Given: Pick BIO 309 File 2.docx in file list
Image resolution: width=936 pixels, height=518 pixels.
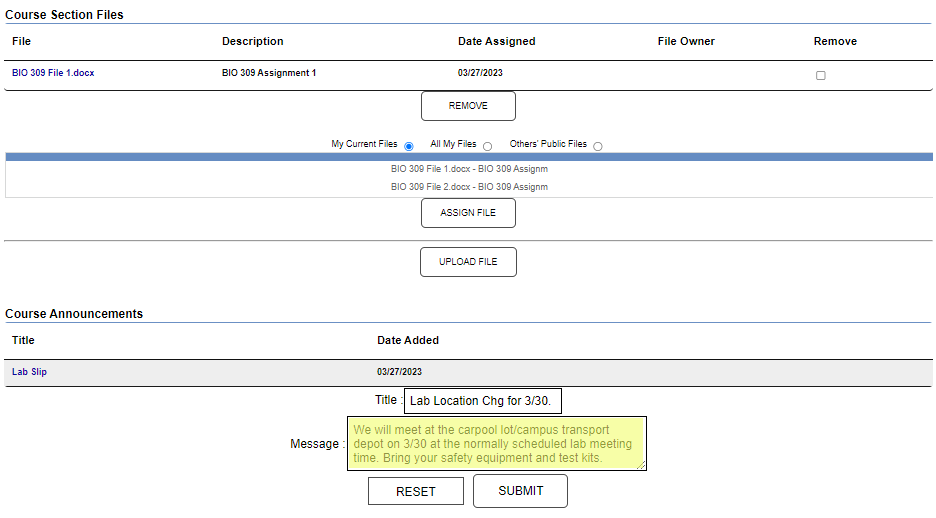Looking at the screenshot, I should click(469, 187).
